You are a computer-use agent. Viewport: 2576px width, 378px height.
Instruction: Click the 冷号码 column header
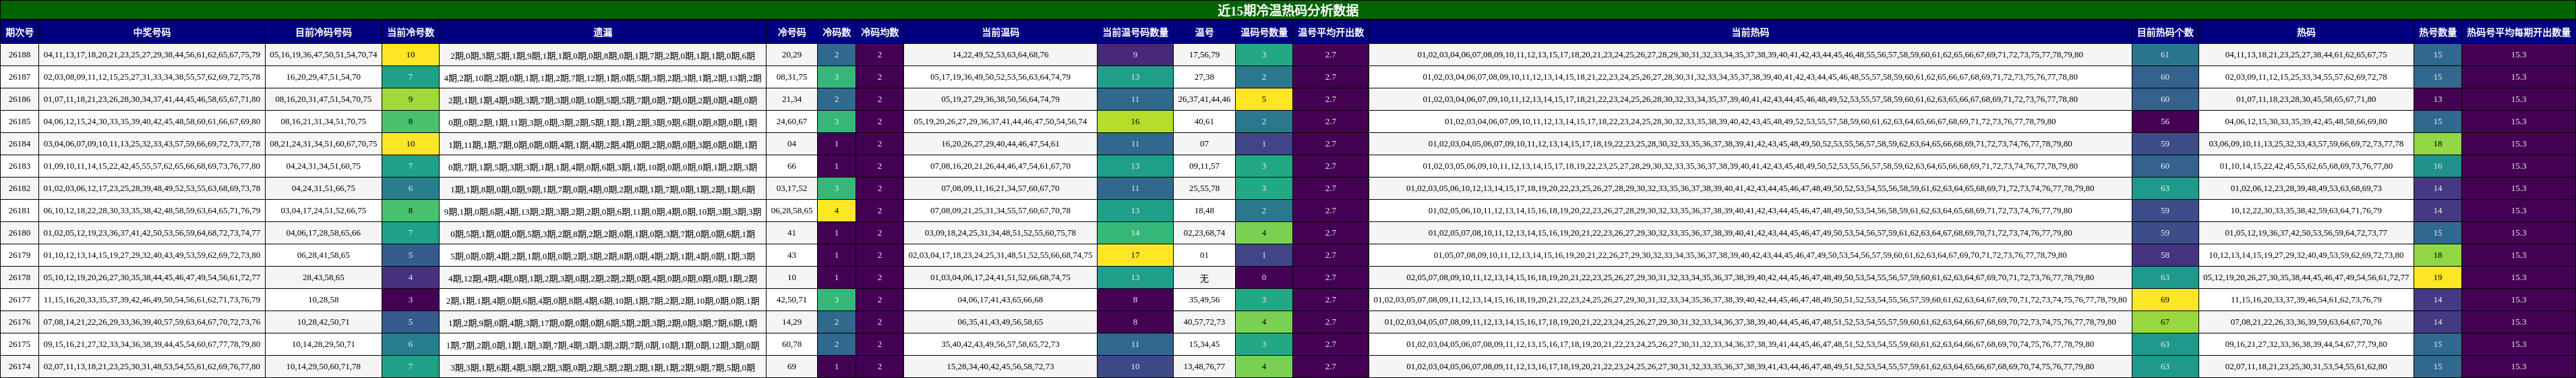coord(791,32)
